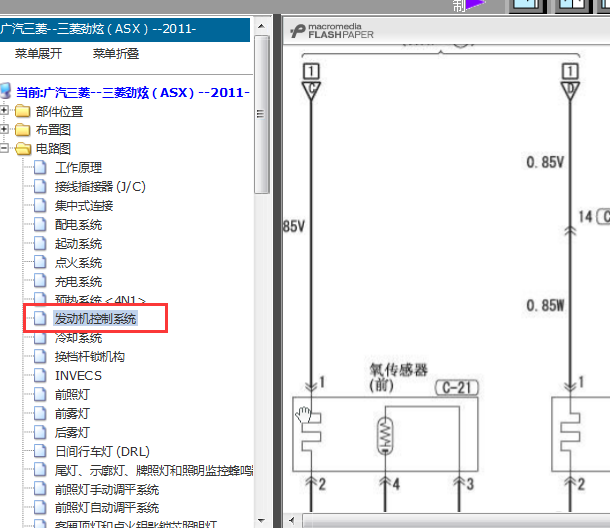Select 发动机控制系统 in the tree

click(x=95, y=319)
